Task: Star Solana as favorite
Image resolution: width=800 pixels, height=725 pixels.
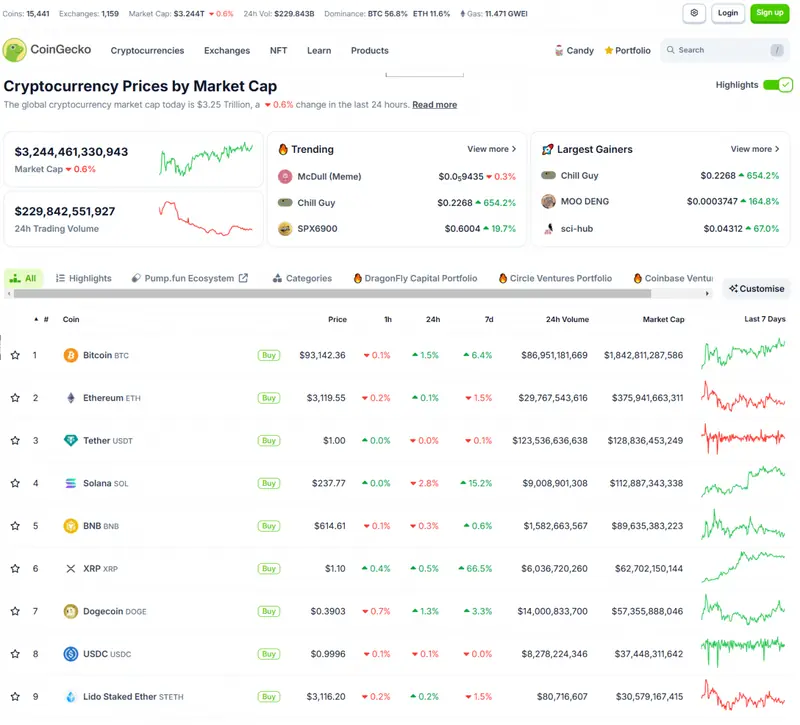Action: pos(15,483)
